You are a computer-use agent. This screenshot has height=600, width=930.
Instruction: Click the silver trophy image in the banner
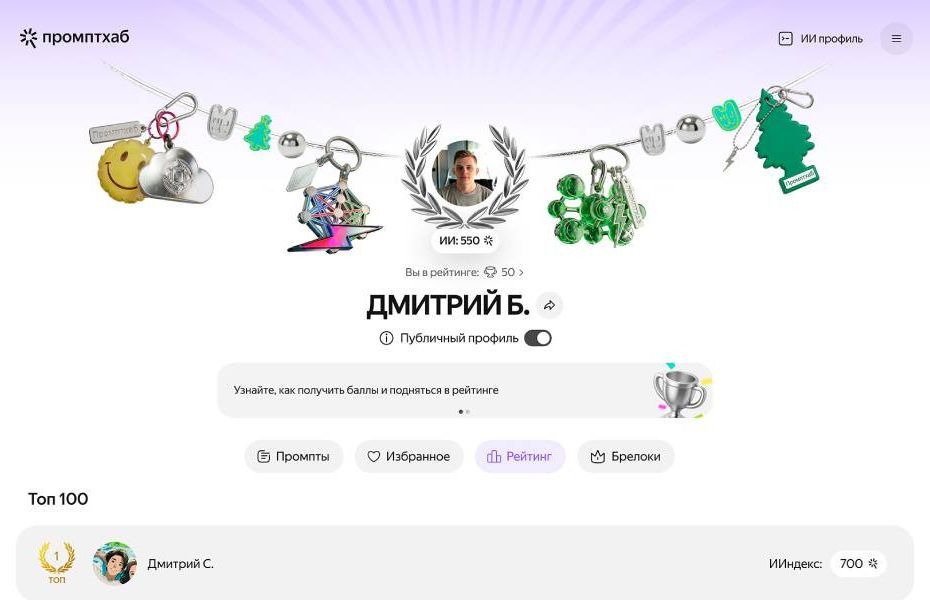coord(679,391)
